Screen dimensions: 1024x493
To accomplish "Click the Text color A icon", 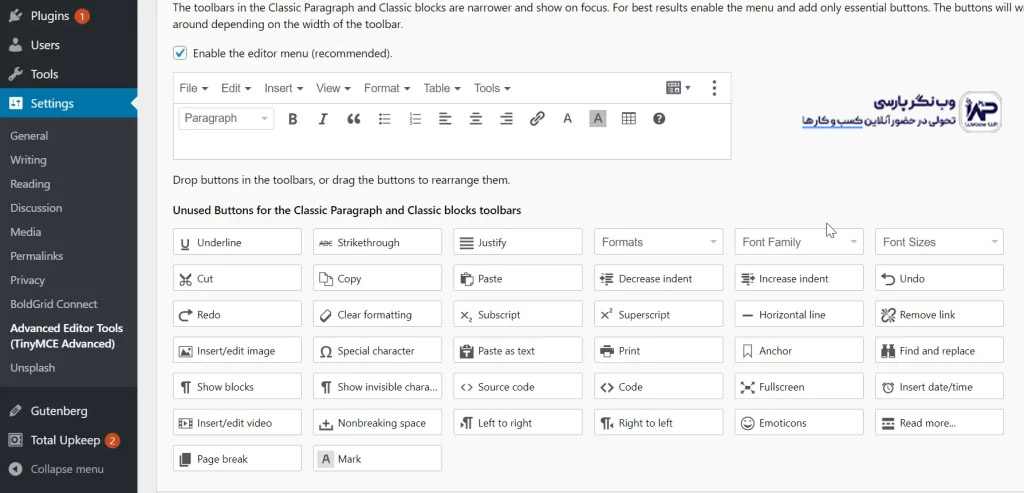I will [x=568, y=119].
